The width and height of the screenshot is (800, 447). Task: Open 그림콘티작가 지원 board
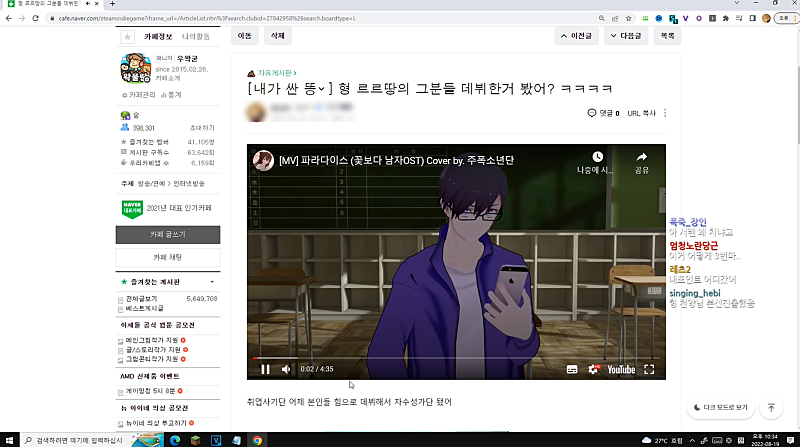(x=152, y=359)
